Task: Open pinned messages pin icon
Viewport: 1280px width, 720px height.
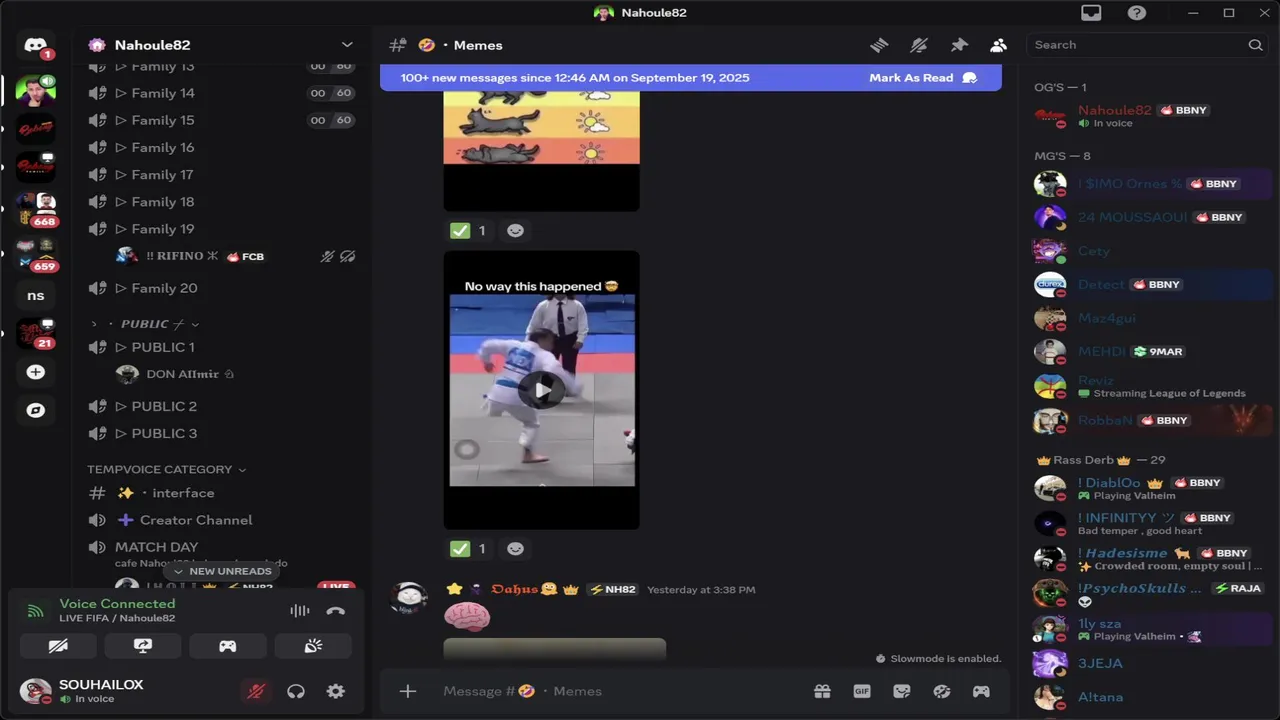Action: point(959,45)
